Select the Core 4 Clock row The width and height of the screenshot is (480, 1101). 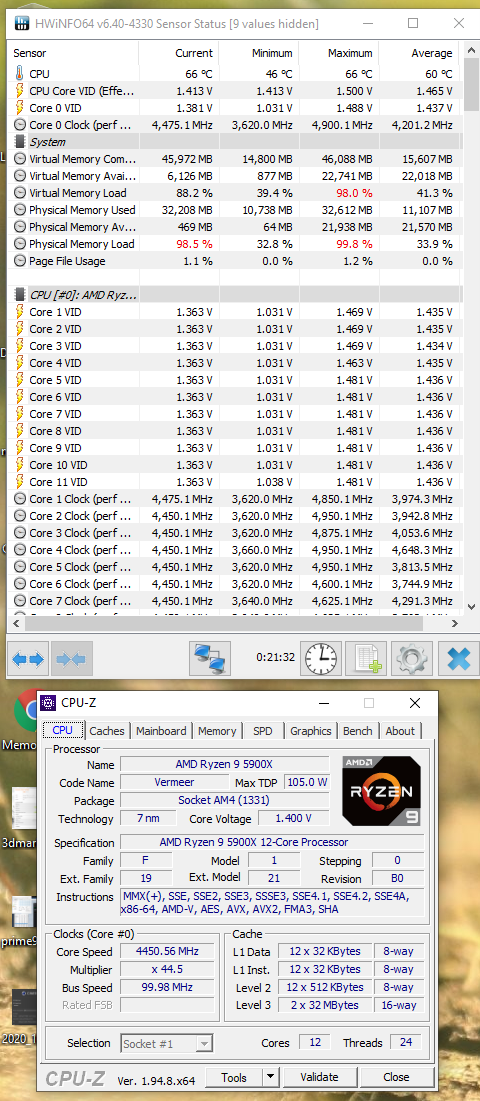click(235, 550)
